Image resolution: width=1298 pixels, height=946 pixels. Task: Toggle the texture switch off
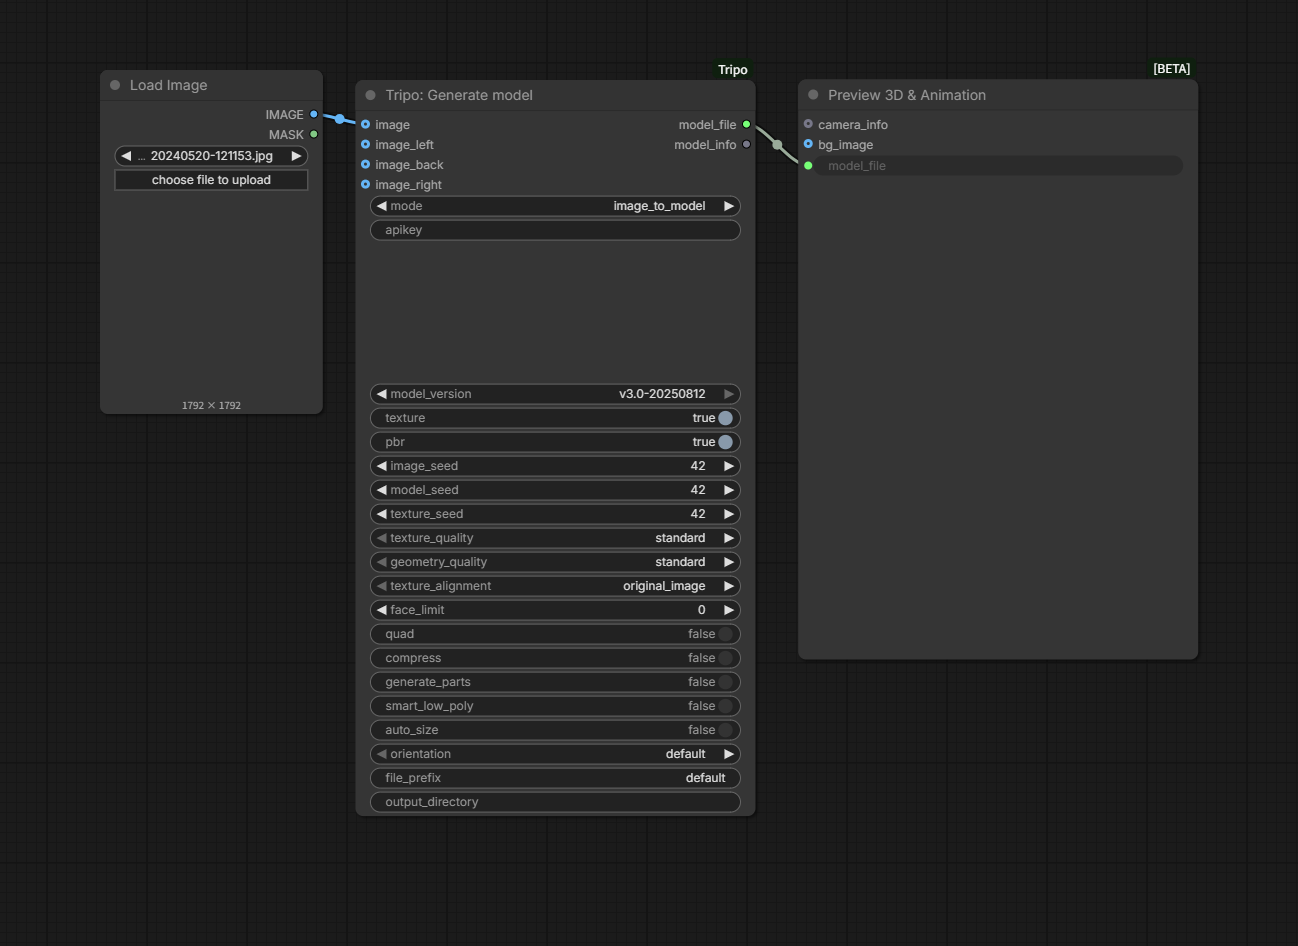[x=726, y=418]
